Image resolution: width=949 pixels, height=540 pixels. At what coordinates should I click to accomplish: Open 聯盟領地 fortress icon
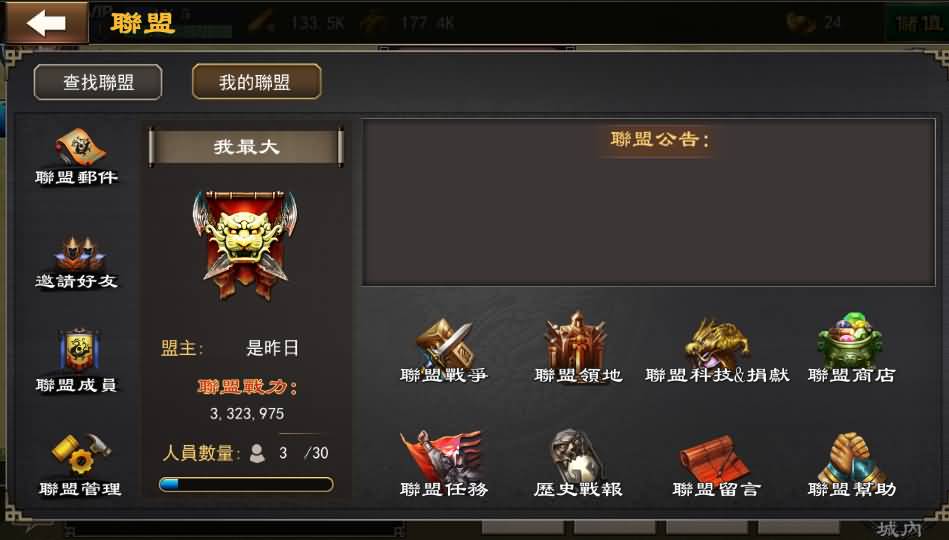point(576,340)
